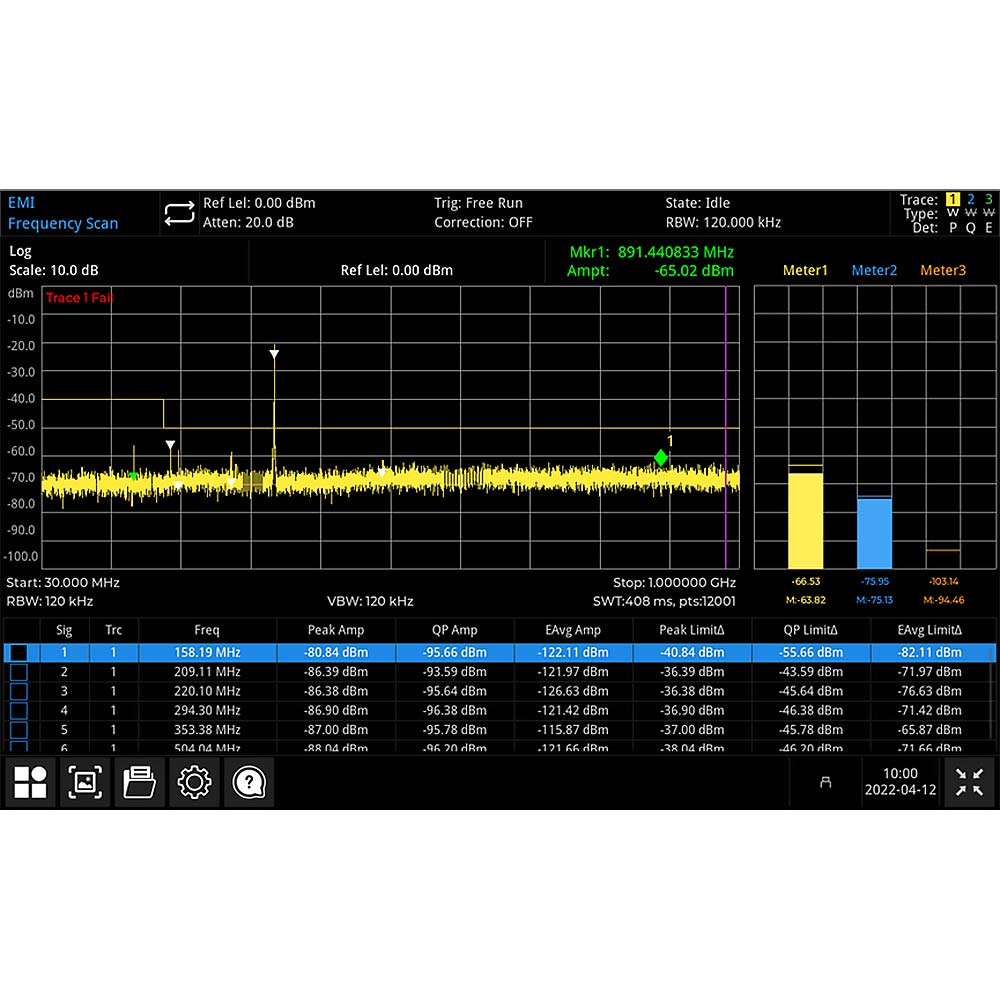
Task: Select the Meter3 label
Action: click(x=943, y=270)
